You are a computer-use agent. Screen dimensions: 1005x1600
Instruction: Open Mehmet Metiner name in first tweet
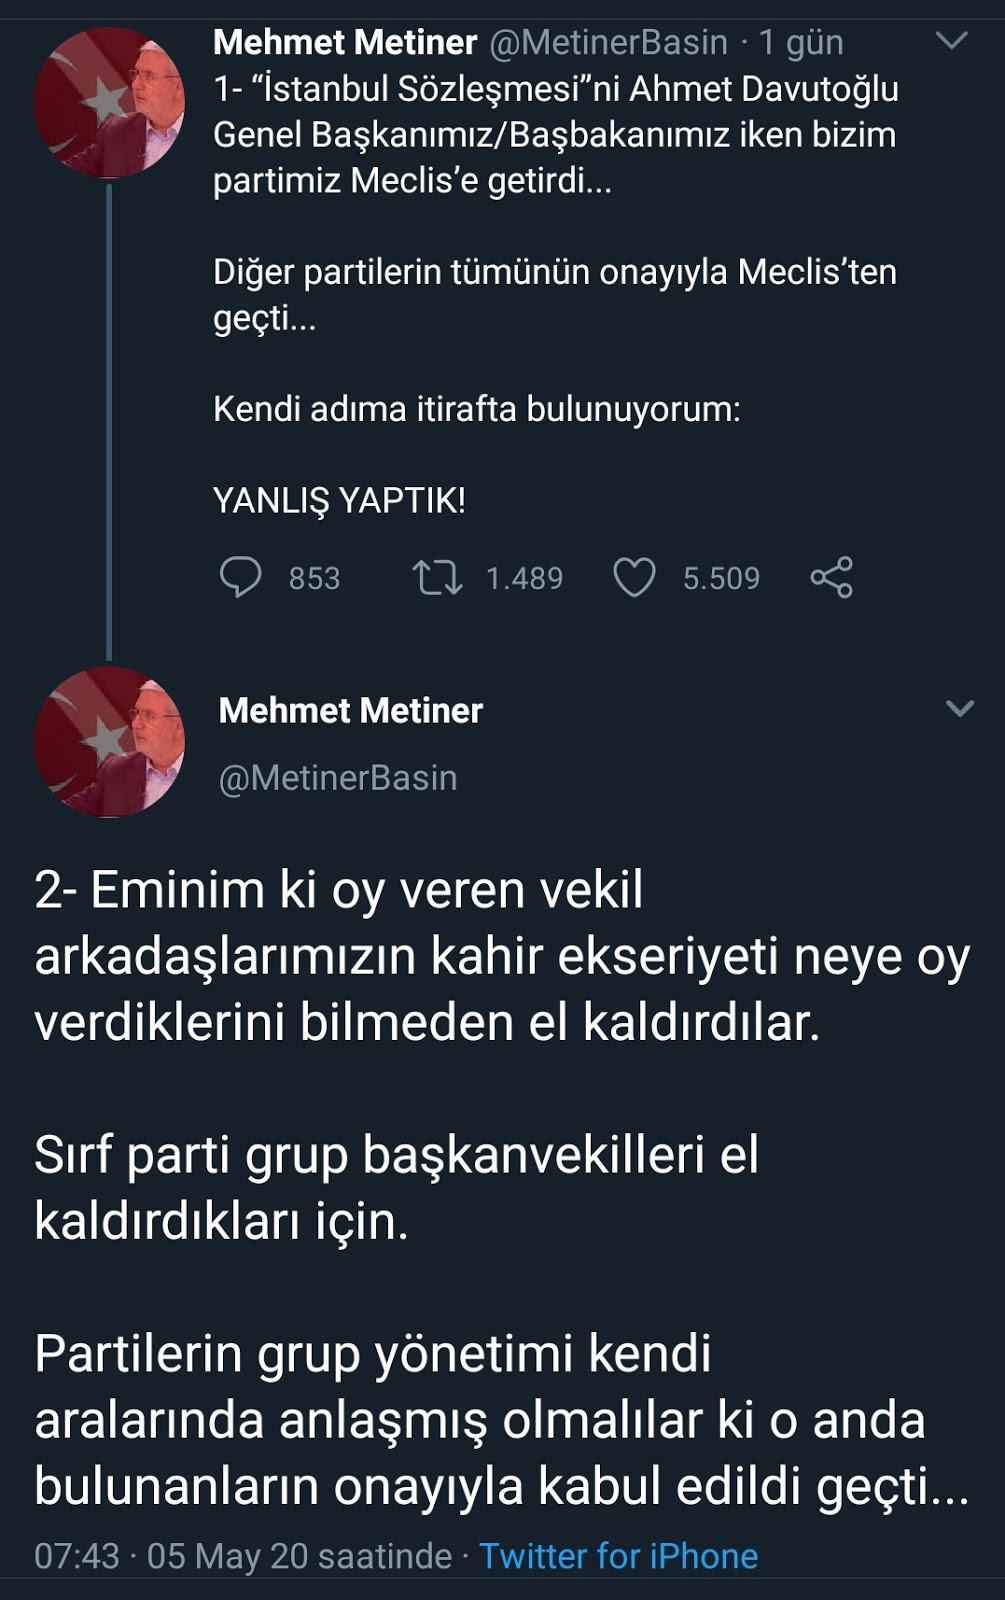[345, 42]
